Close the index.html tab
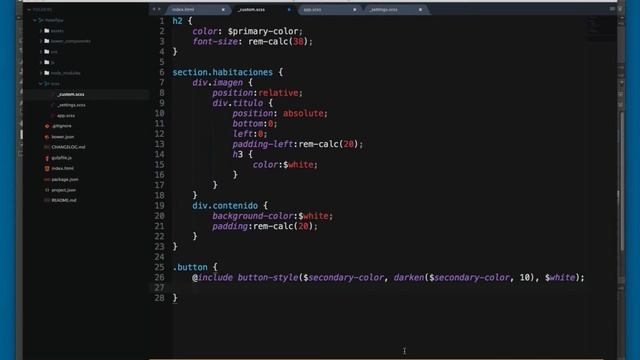This screenshot has height=360, width=640. tap(223, 9)
